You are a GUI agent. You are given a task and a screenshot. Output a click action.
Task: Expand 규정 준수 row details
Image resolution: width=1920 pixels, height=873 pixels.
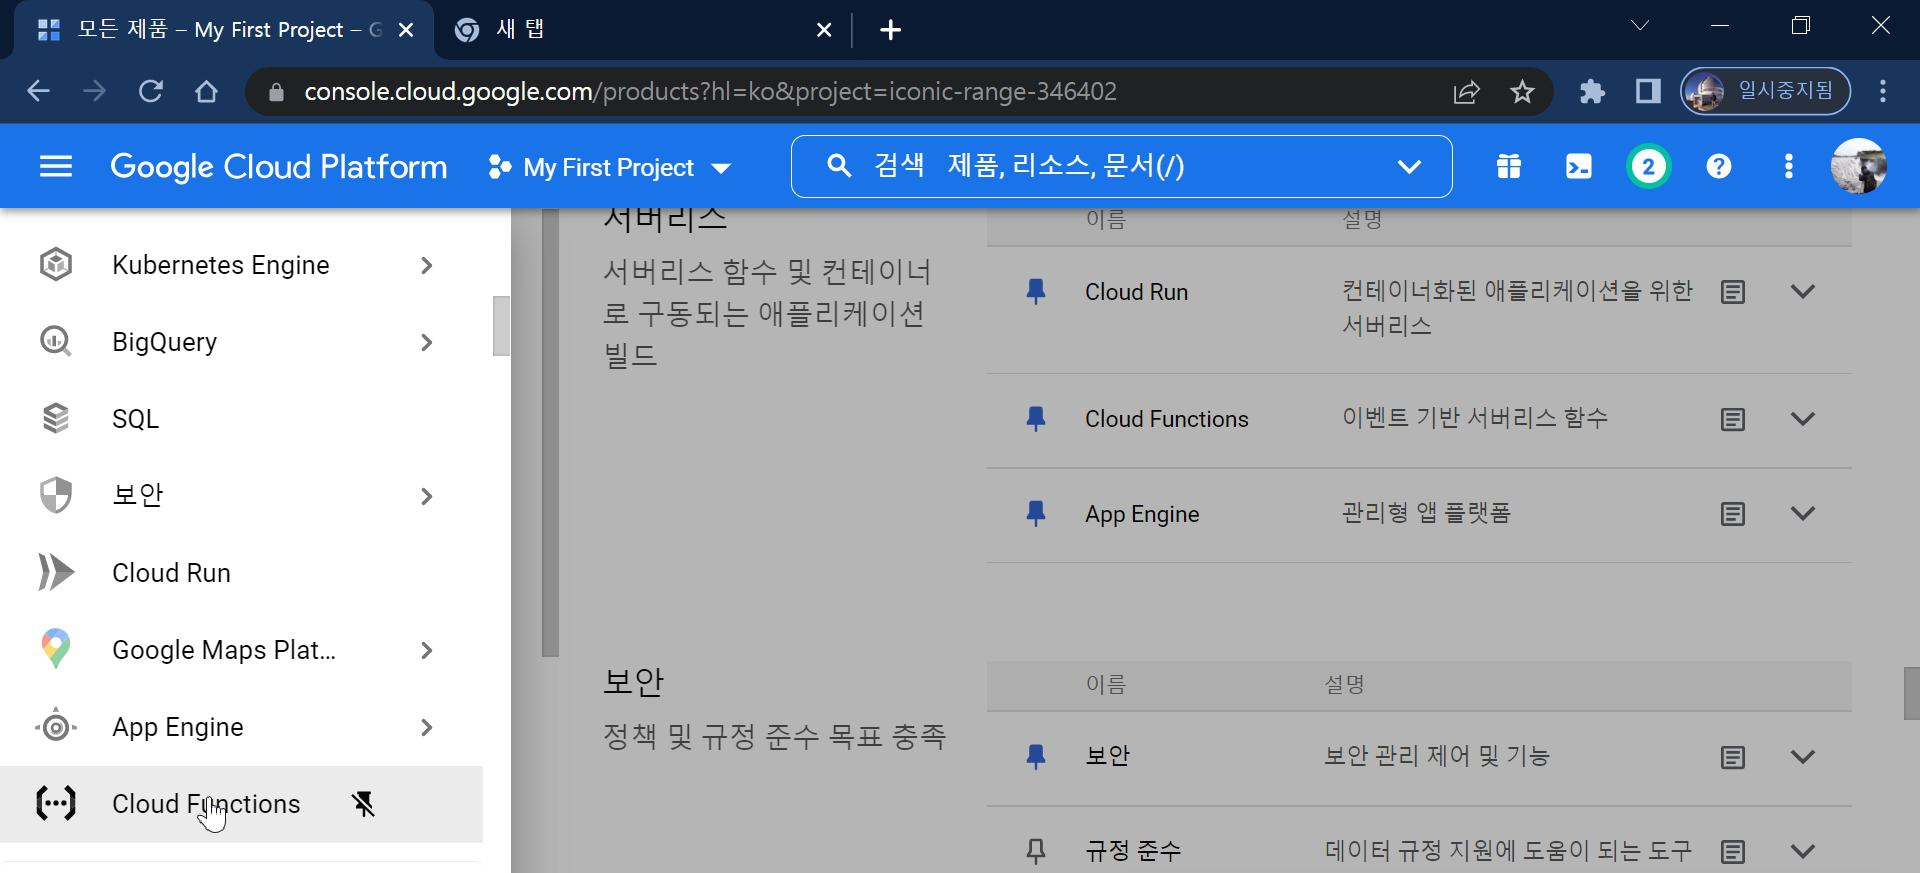pyautogui.click(x=1803, y=852)
